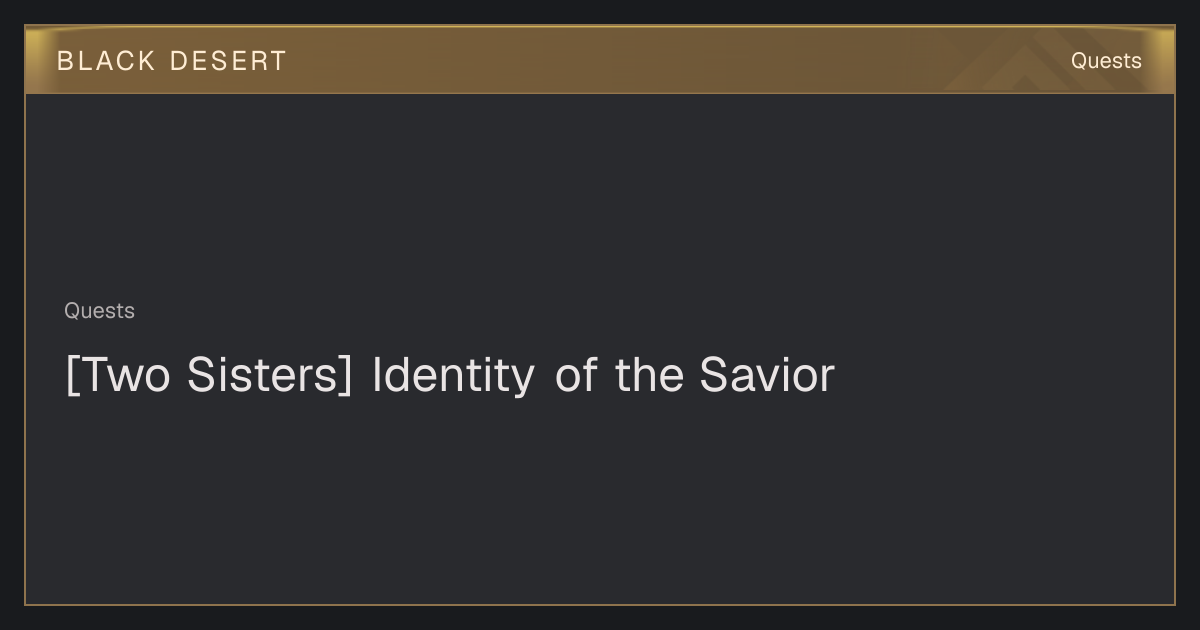
Task: Click the word BLACK in the logo
Action: click(106, 61)
